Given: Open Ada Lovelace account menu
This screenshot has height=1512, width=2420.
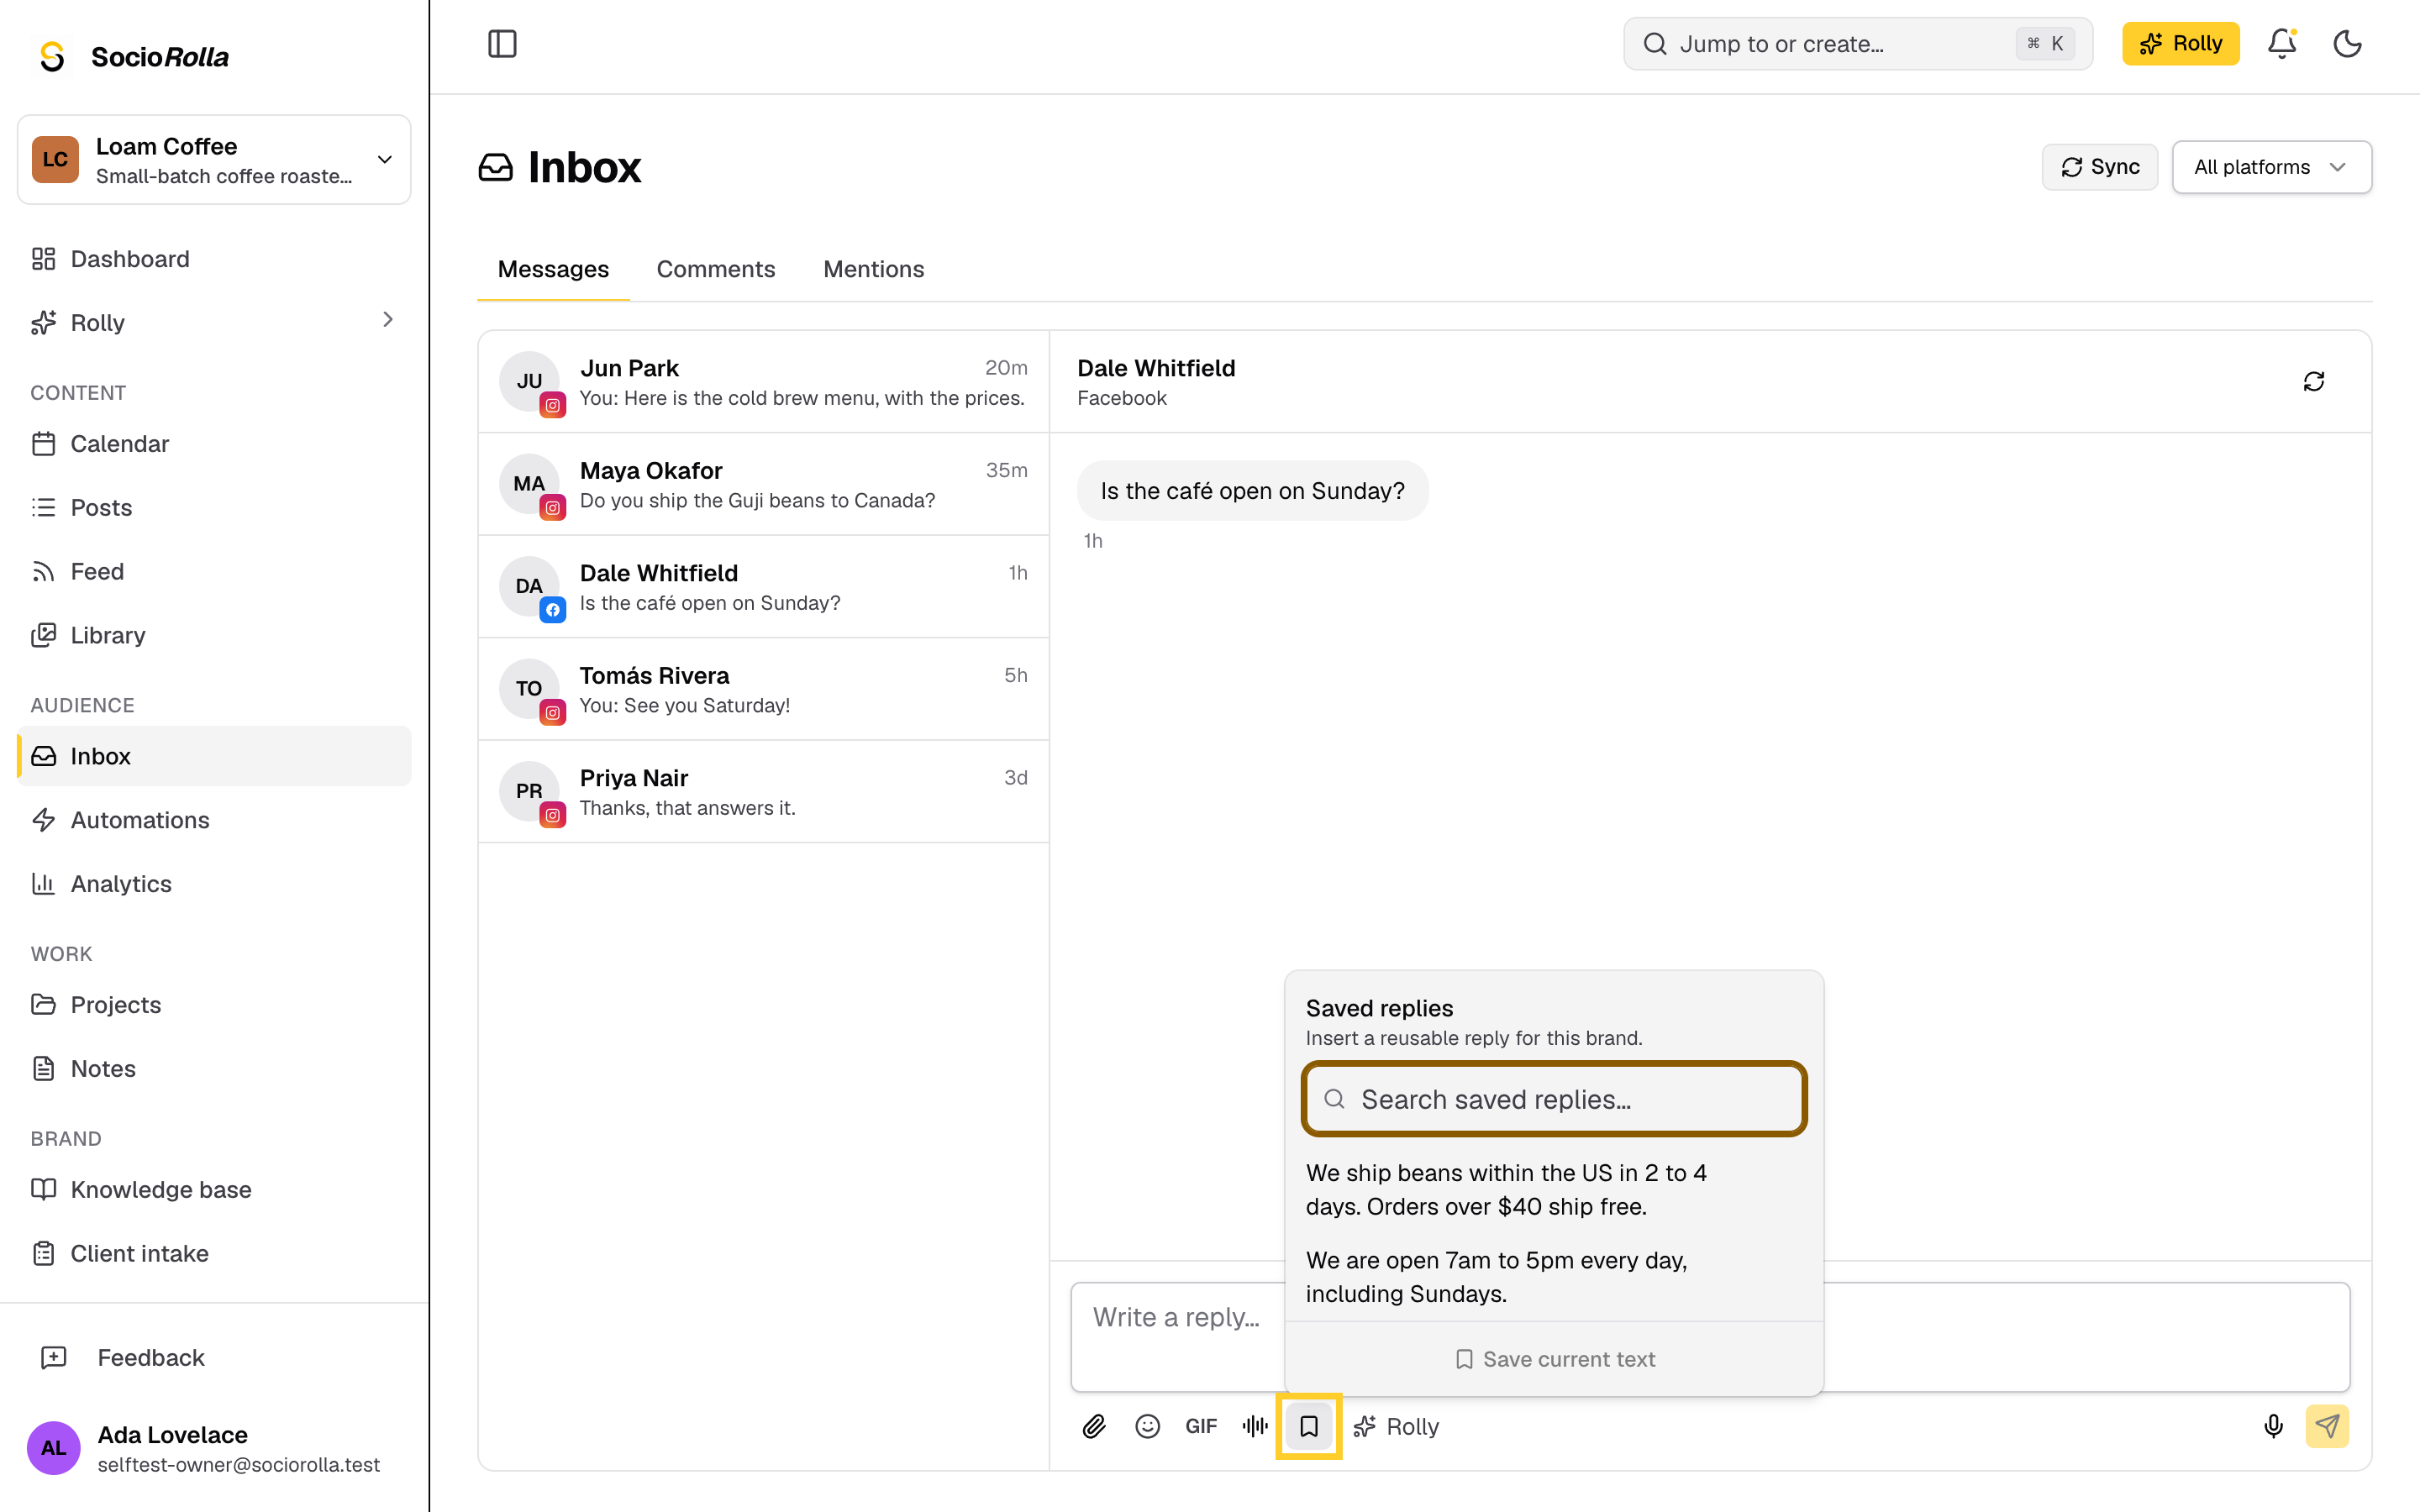Looking at the screenshot, I should click(x=214, y=1448).
